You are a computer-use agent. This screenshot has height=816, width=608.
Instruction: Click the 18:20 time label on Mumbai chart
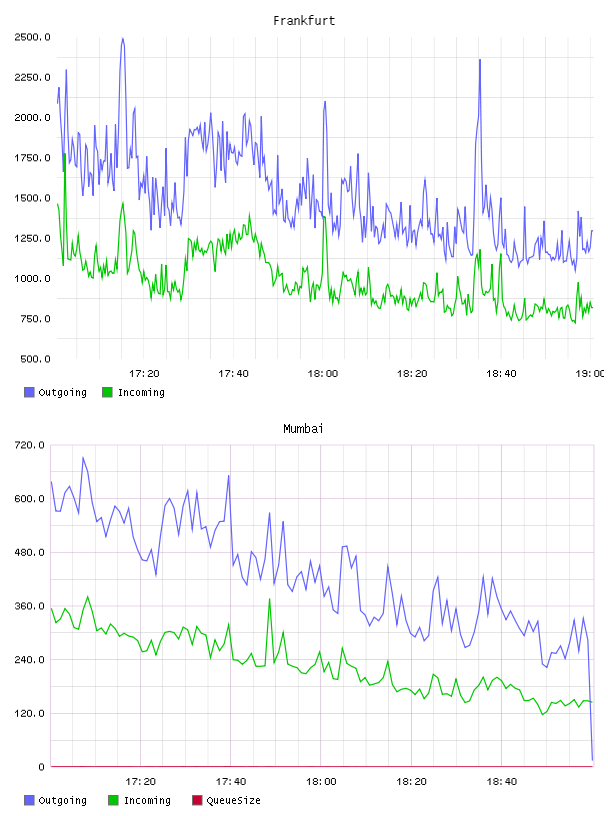pos(411,782)
